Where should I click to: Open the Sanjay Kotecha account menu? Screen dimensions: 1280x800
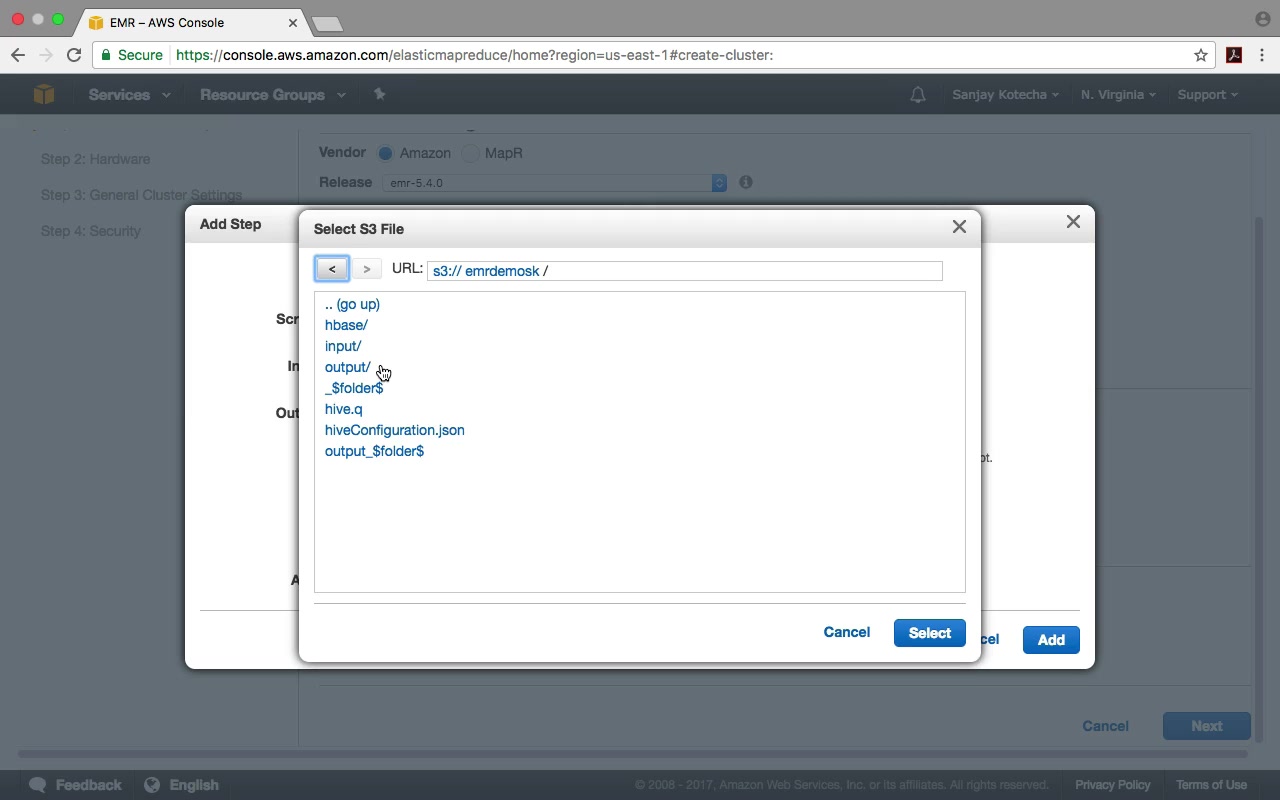[1005, 95]
